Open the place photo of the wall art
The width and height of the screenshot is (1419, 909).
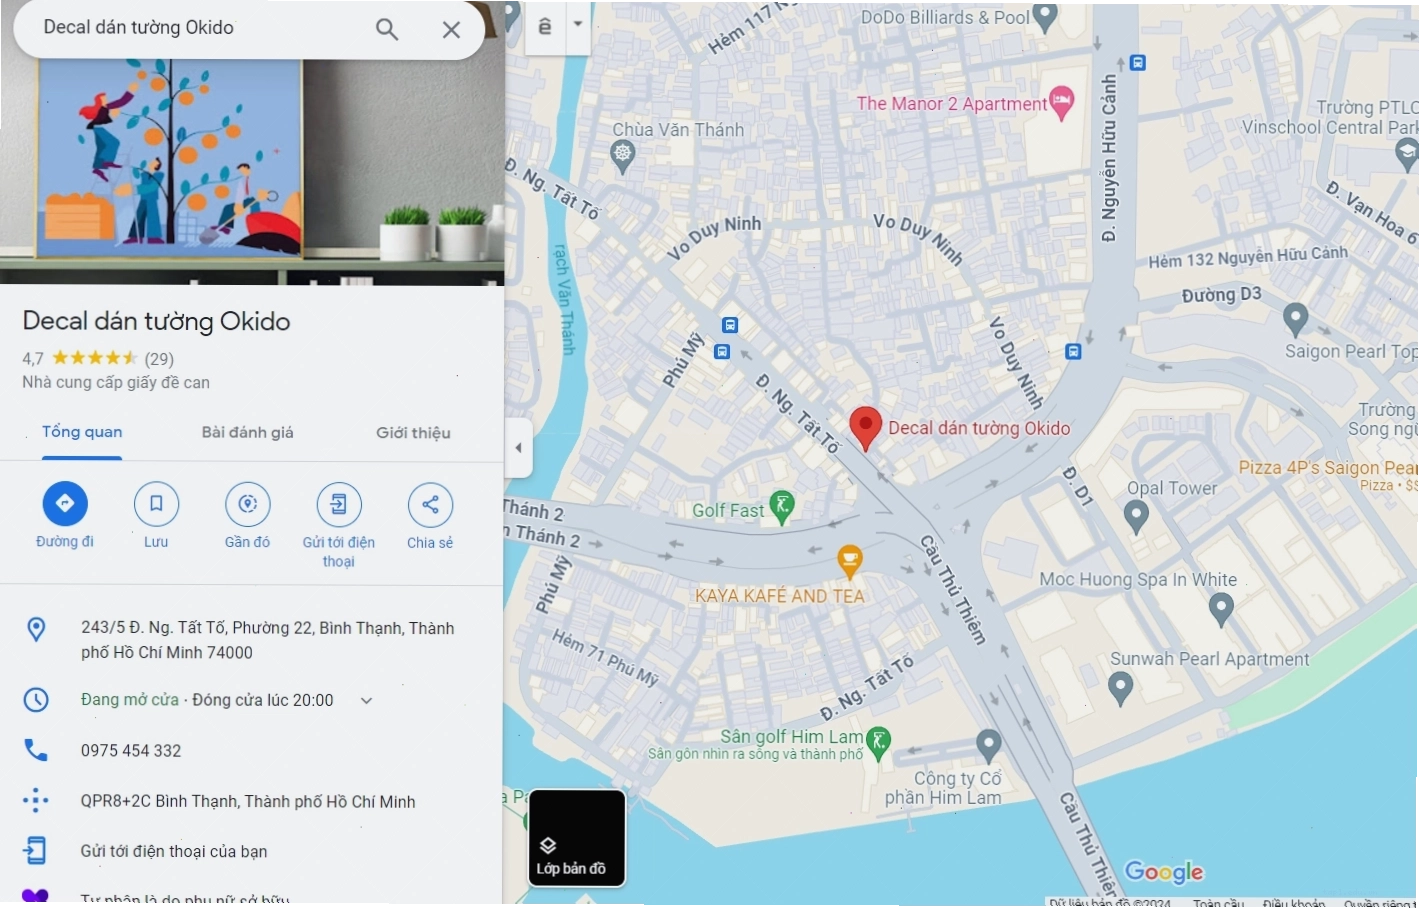[x=252, y=160]
